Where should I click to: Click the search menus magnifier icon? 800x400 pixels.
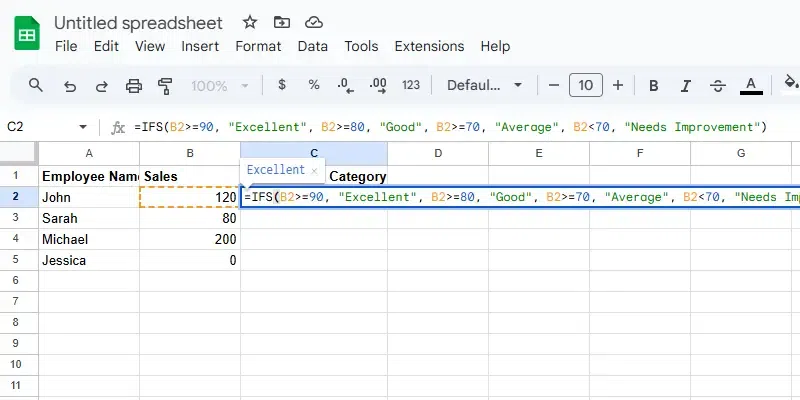click(x=36, y=86)
